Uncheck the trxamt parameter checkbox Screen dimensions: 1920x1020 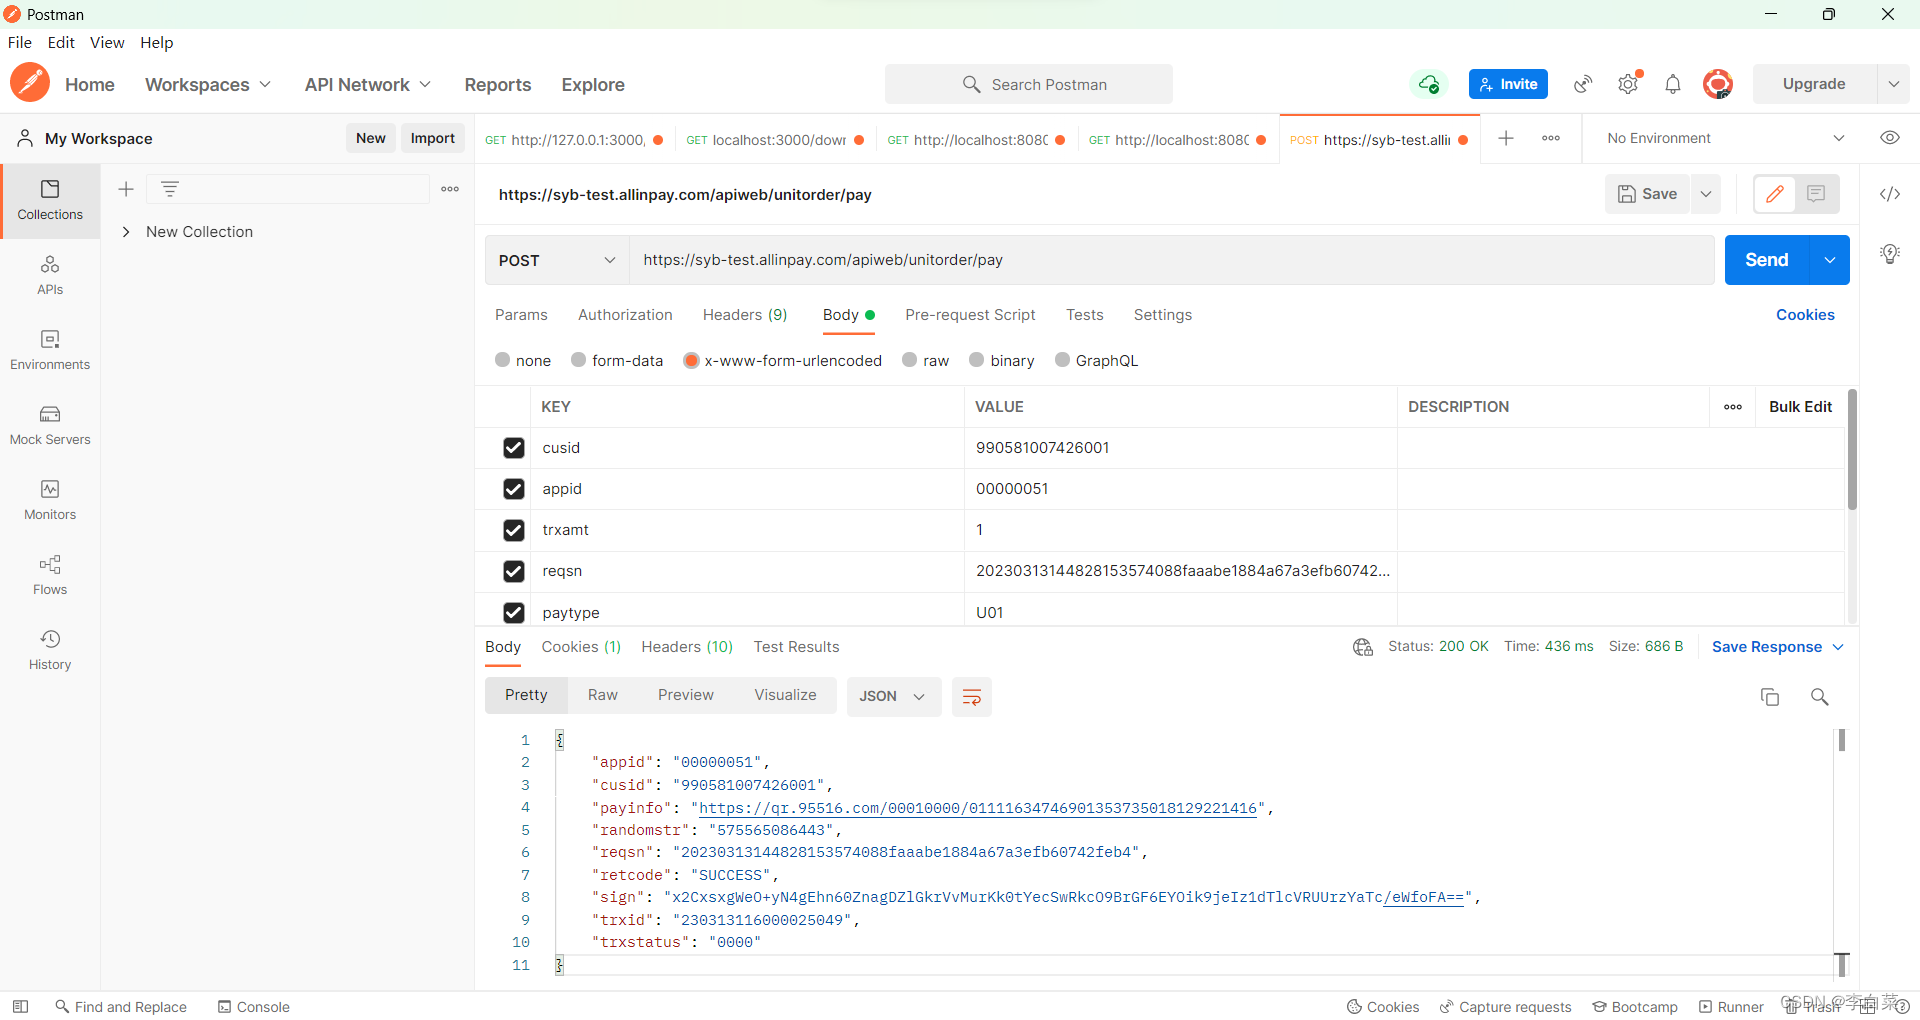pos(514,530)
